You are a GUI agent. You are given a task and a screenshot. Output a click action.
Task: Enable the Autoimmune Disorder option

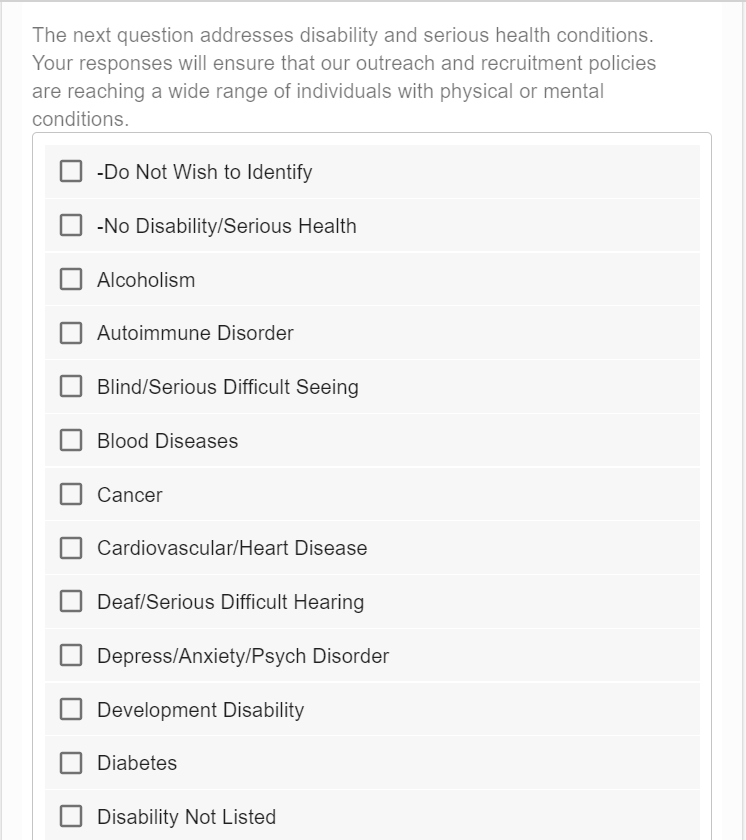[x=71, y=333]
